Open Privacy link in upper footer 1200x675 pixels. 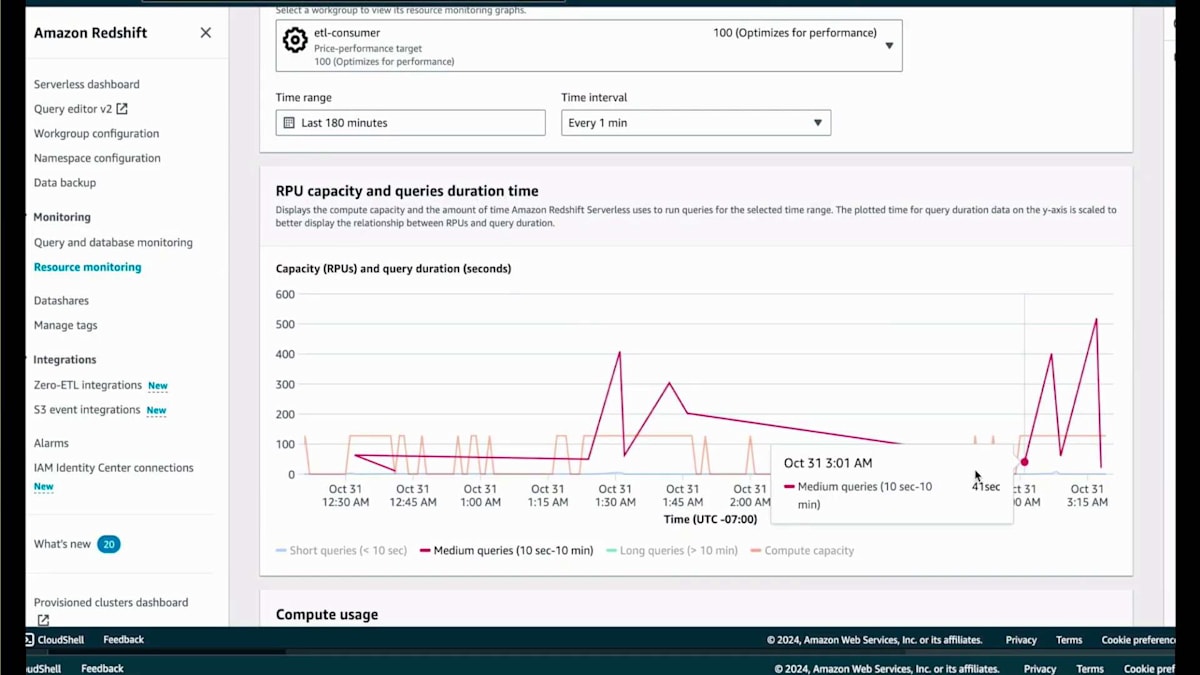pos(1021,640)
